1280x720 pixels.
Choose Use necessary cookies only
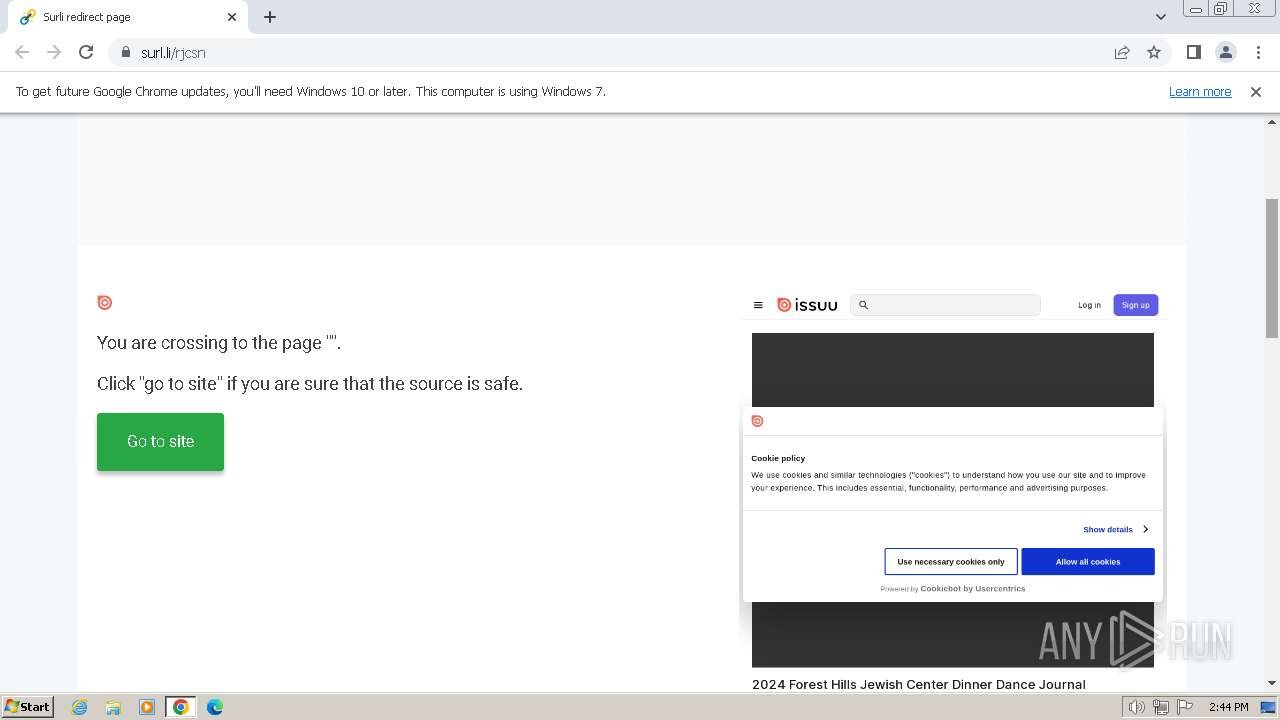coord(951,561)
